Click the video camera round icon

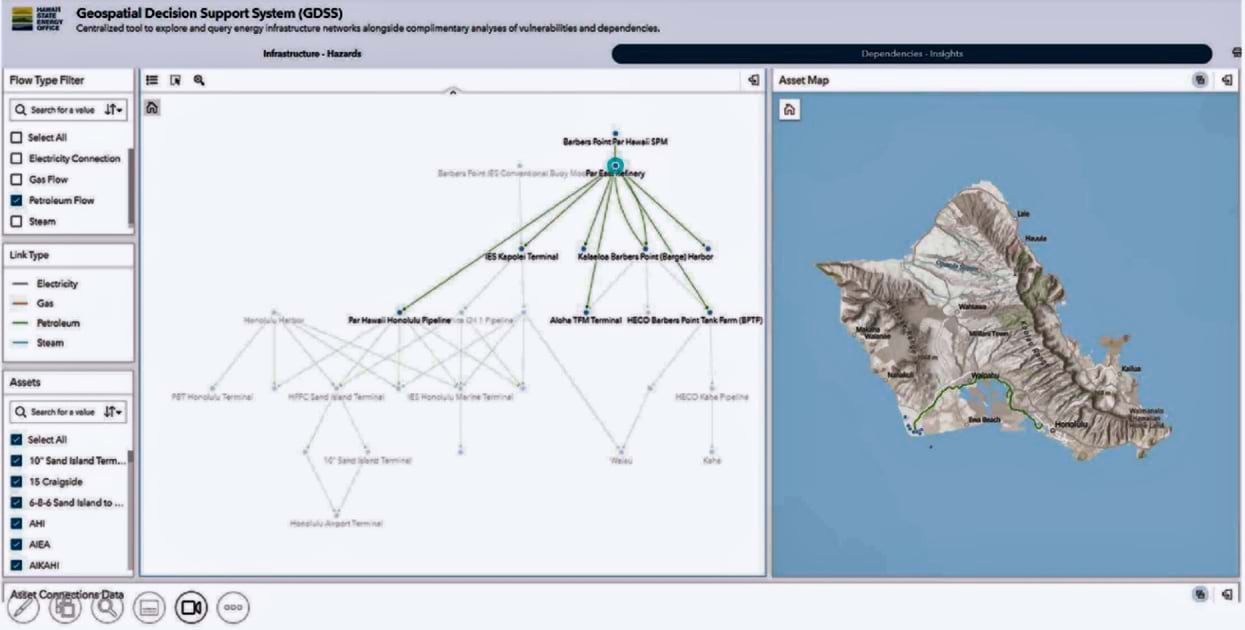(191, 606)
